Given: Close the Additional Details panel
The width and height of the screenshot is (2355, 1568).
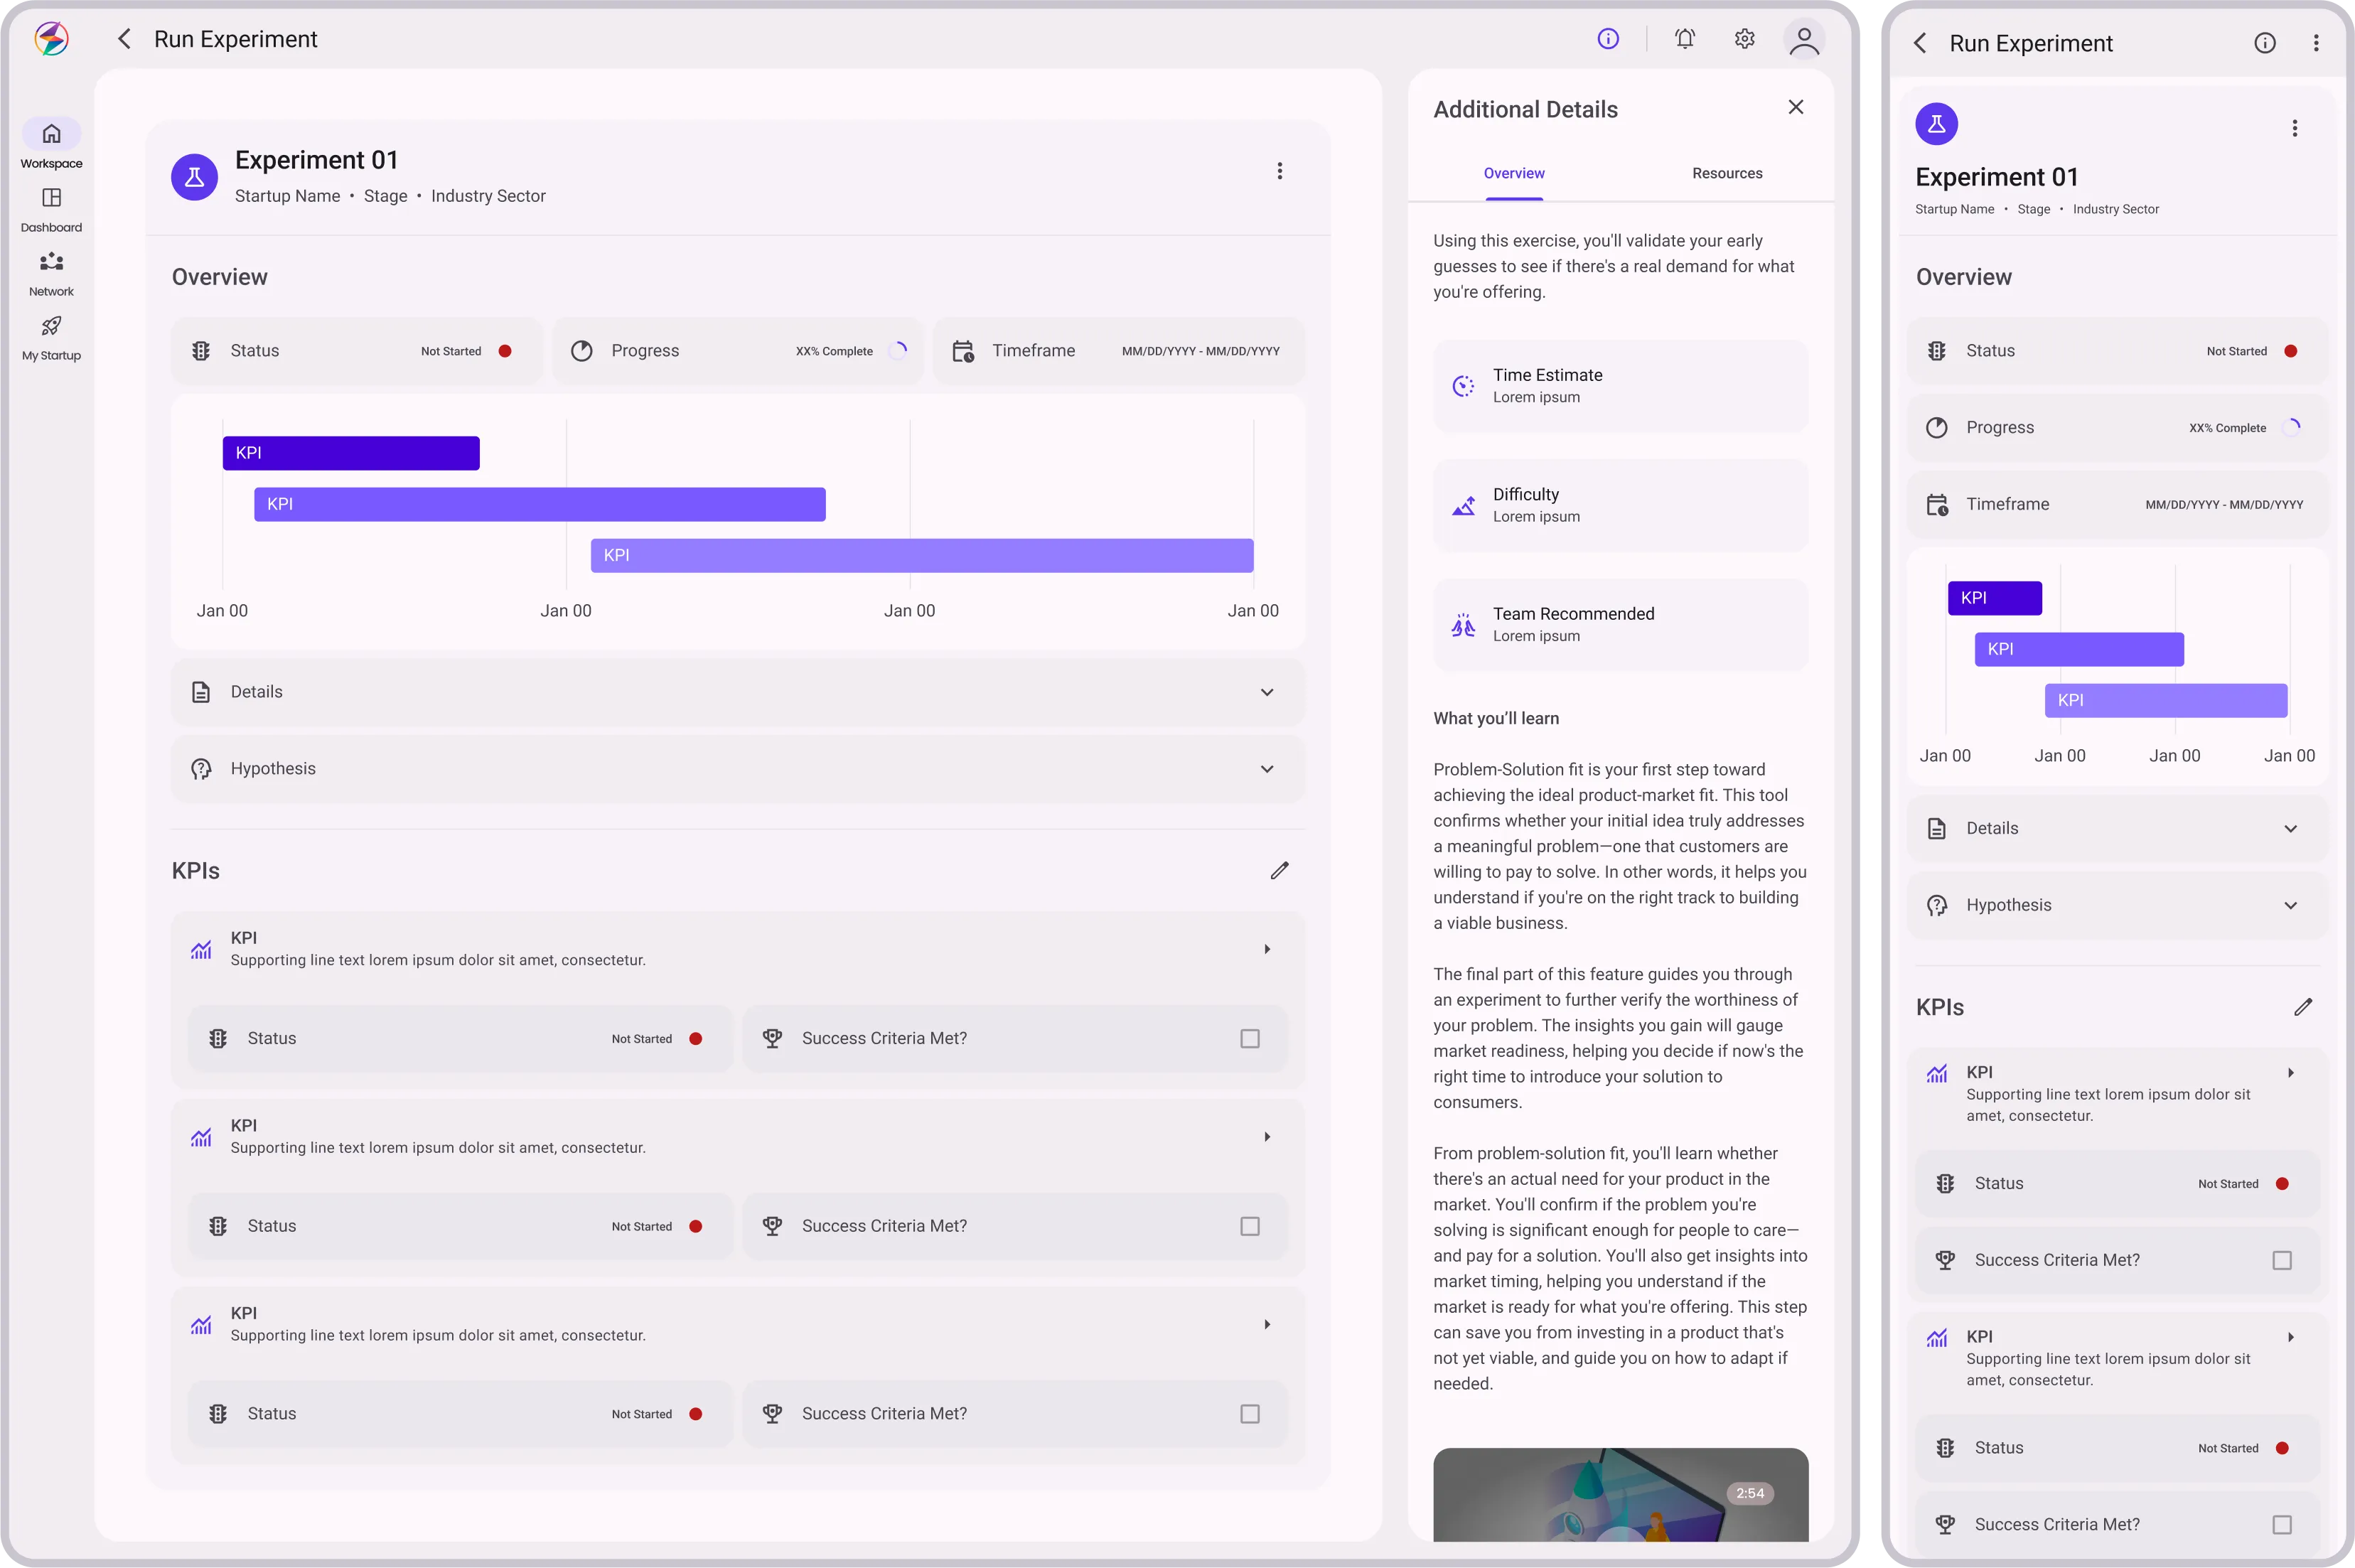Looking at the screenshot, I should [1796, 107].
